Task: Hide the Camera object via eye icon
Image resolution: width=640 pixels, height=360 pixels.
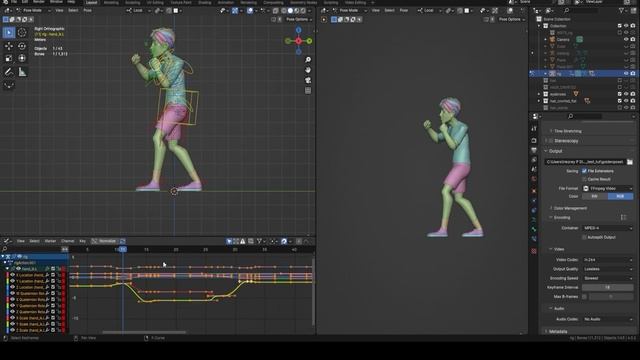Action: pos(626,40)
